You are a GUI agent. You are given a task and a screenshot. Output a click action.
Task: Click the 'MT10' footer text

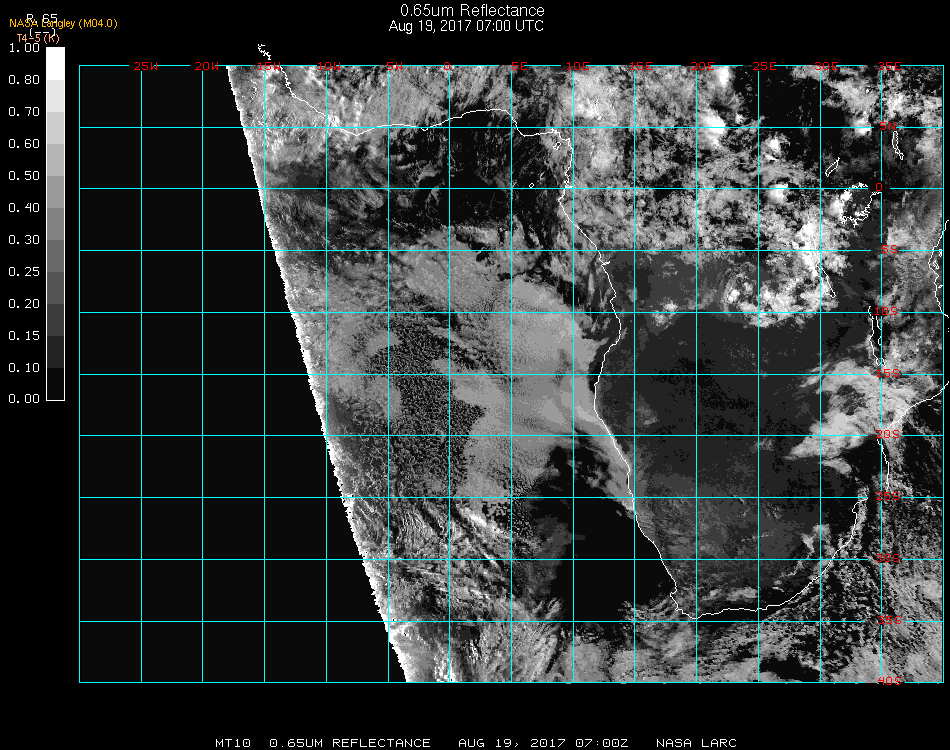[233, 743]
